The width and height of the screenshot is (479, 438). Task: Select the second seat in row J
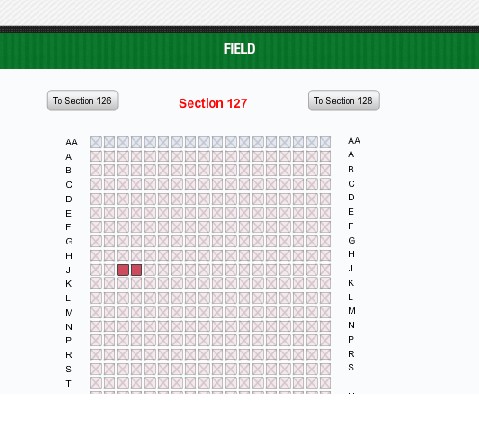[x=109, y=270]
